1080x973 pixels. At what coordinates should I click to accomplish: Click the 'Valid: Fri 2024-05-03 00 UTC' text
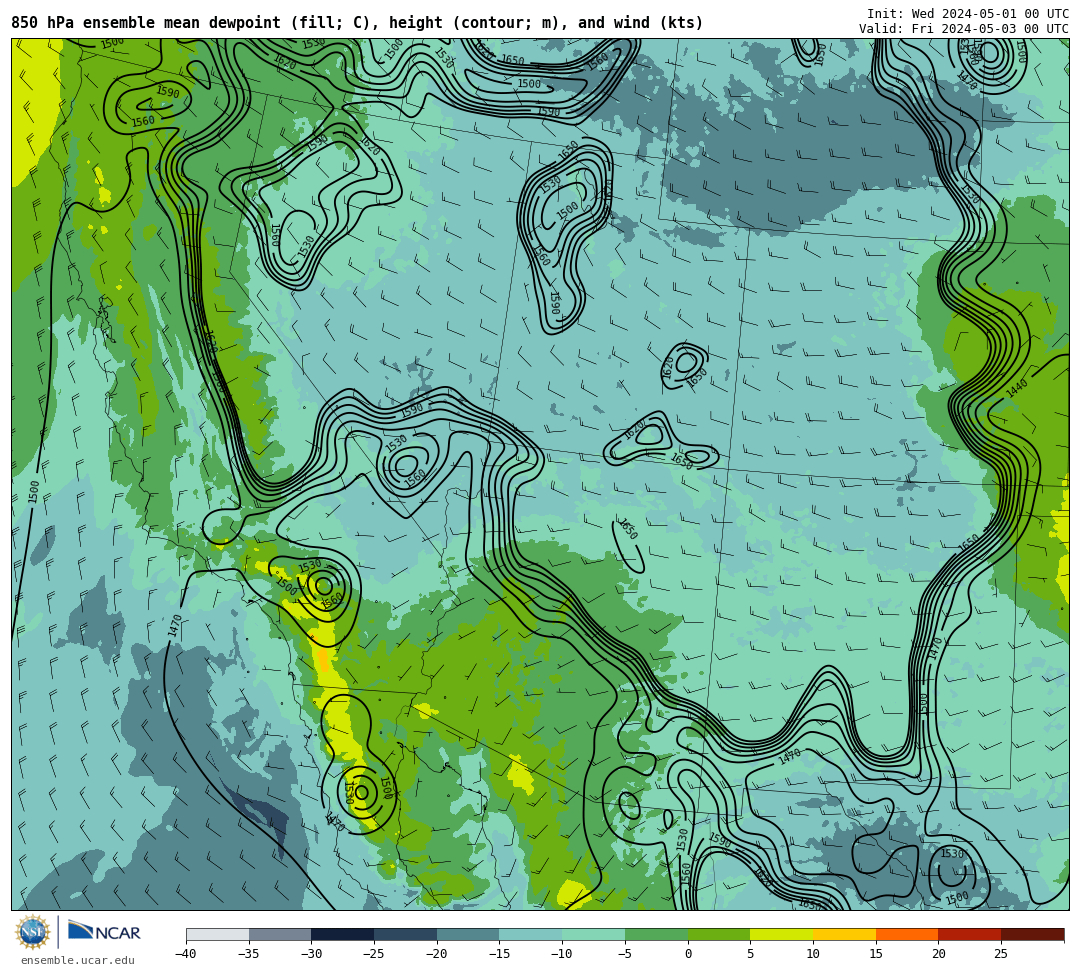pos(964,29)
